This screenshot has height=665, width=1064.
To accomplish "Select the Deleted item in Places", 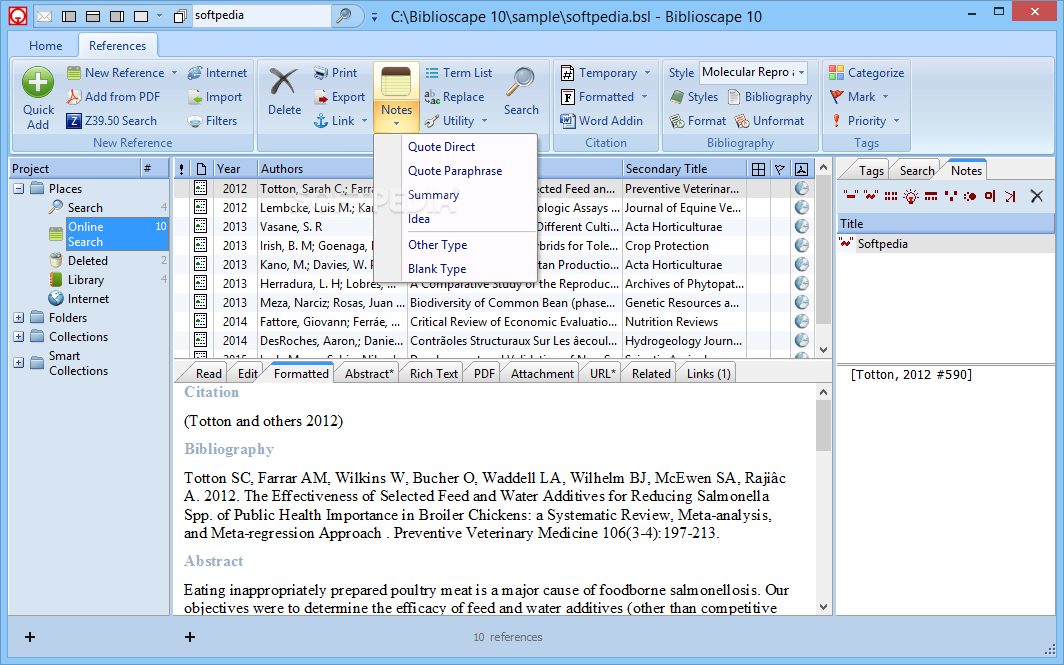I will [88, 261].
